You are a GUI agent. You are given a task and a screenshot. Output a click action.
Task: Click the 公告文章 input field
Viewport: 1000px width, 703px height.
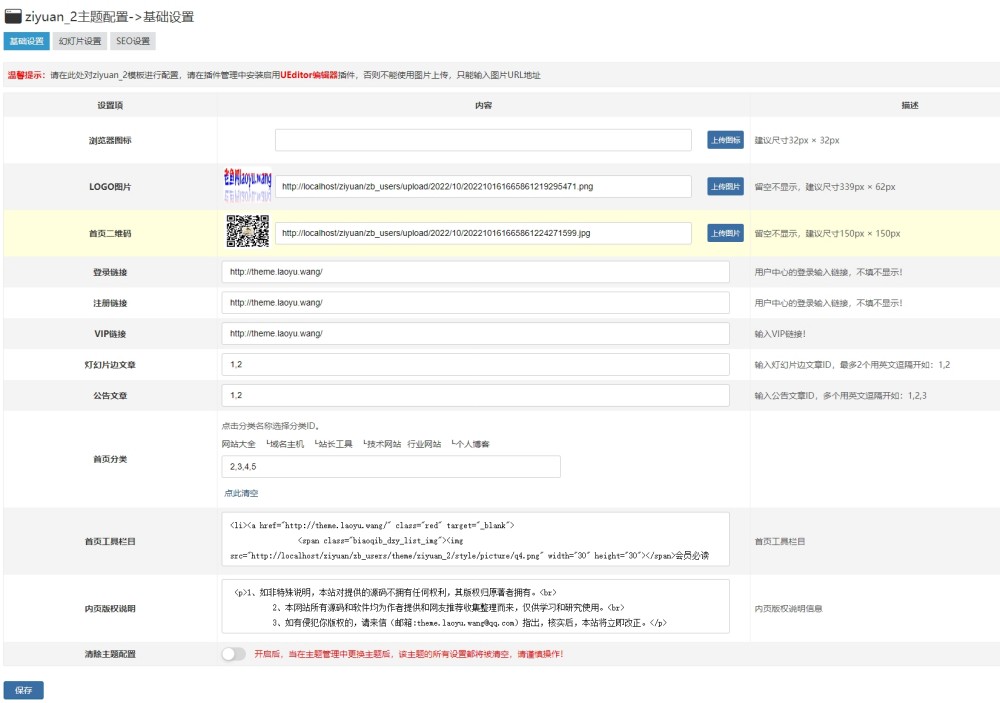475,395
